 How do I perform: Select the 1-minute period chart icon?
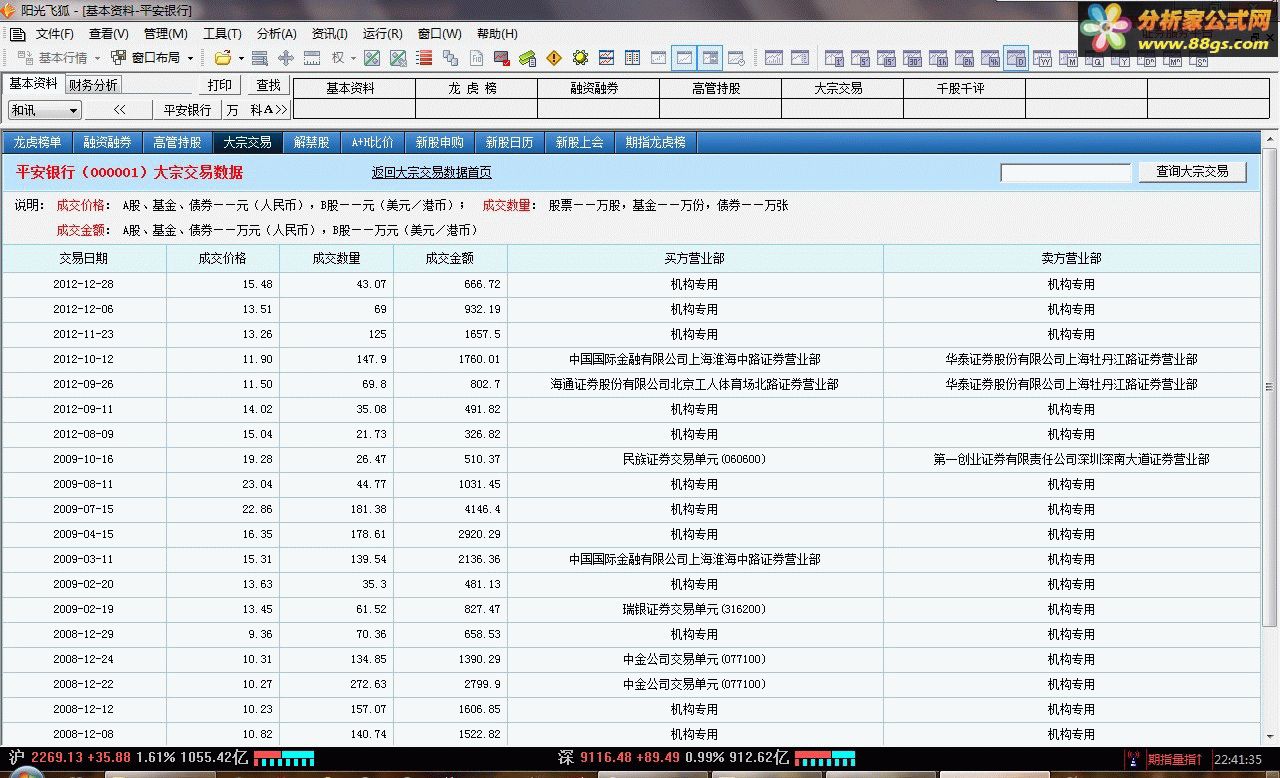[834, 59]
